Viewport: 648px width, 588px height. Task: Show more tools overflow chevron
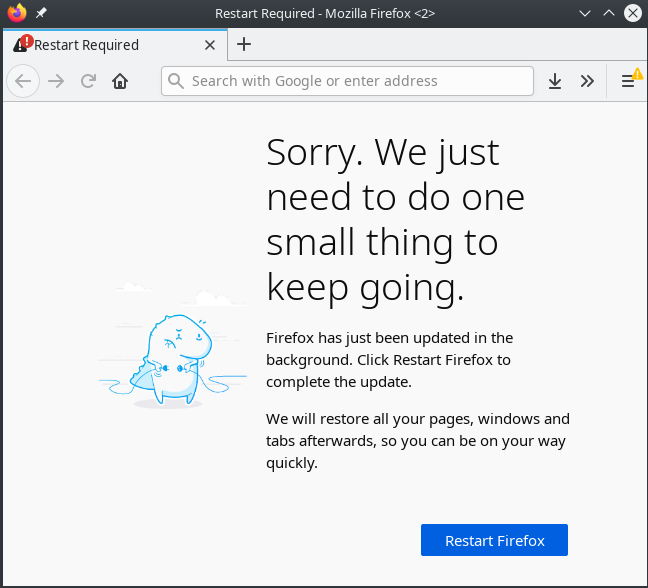(x=587, y=81)
